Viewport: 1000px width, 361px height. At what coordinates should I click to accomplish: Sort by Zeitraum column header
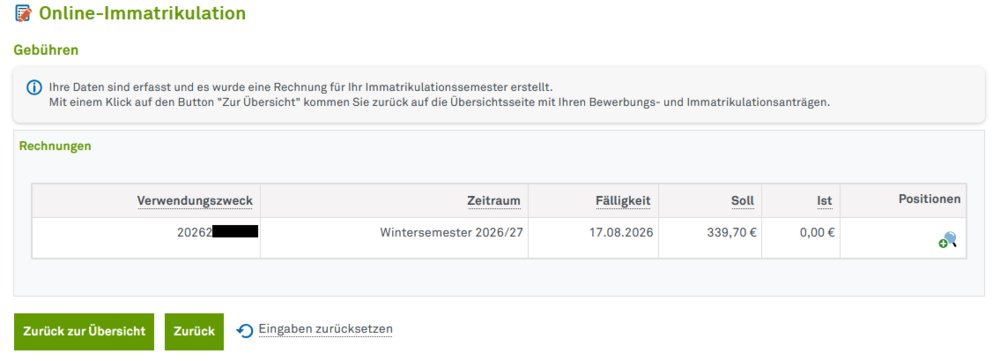pyautogui.click(x=494, y=201)
